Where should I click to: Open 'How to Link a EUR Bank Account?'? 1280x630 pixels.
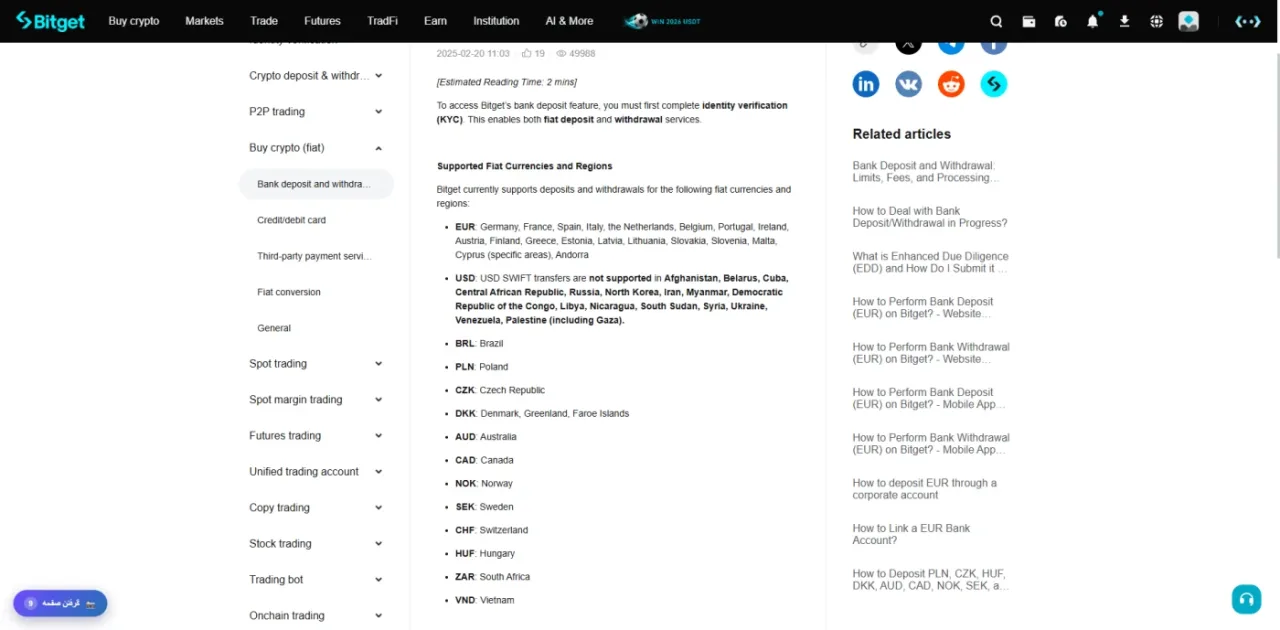pos(911,534)
